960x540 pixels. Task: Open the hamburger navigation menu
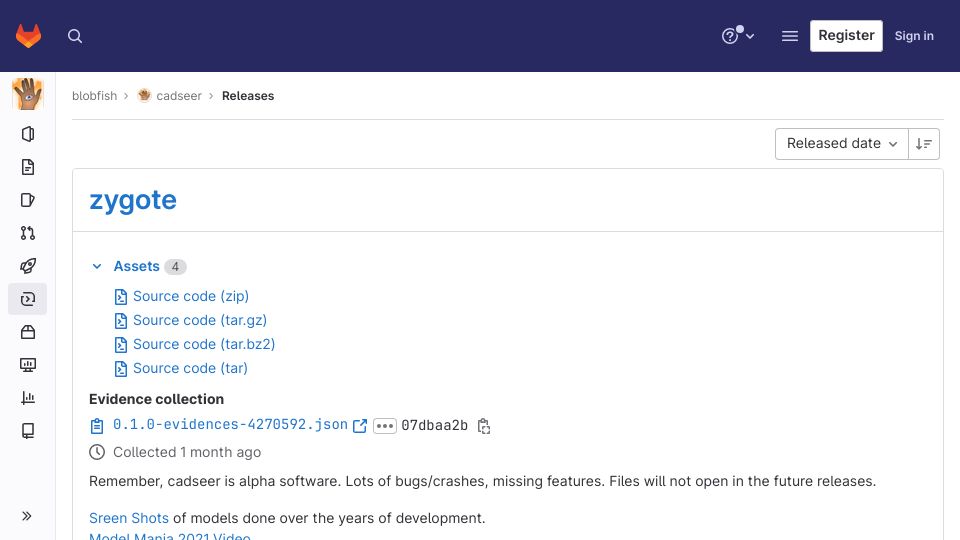point(790,36)
